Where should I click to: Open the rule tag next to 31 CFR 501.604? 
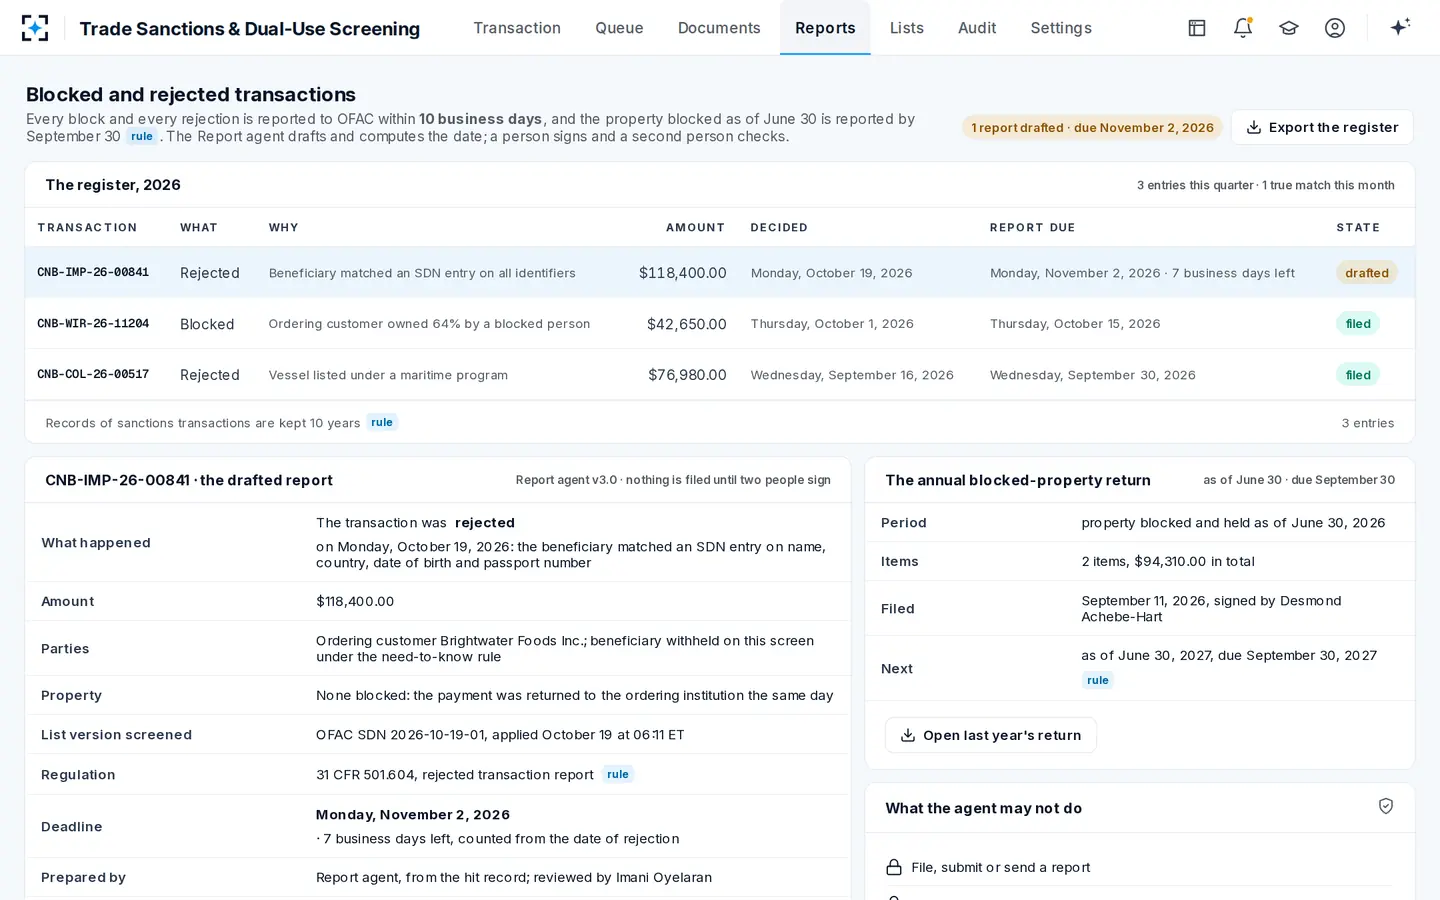click(x=618, y=774)
